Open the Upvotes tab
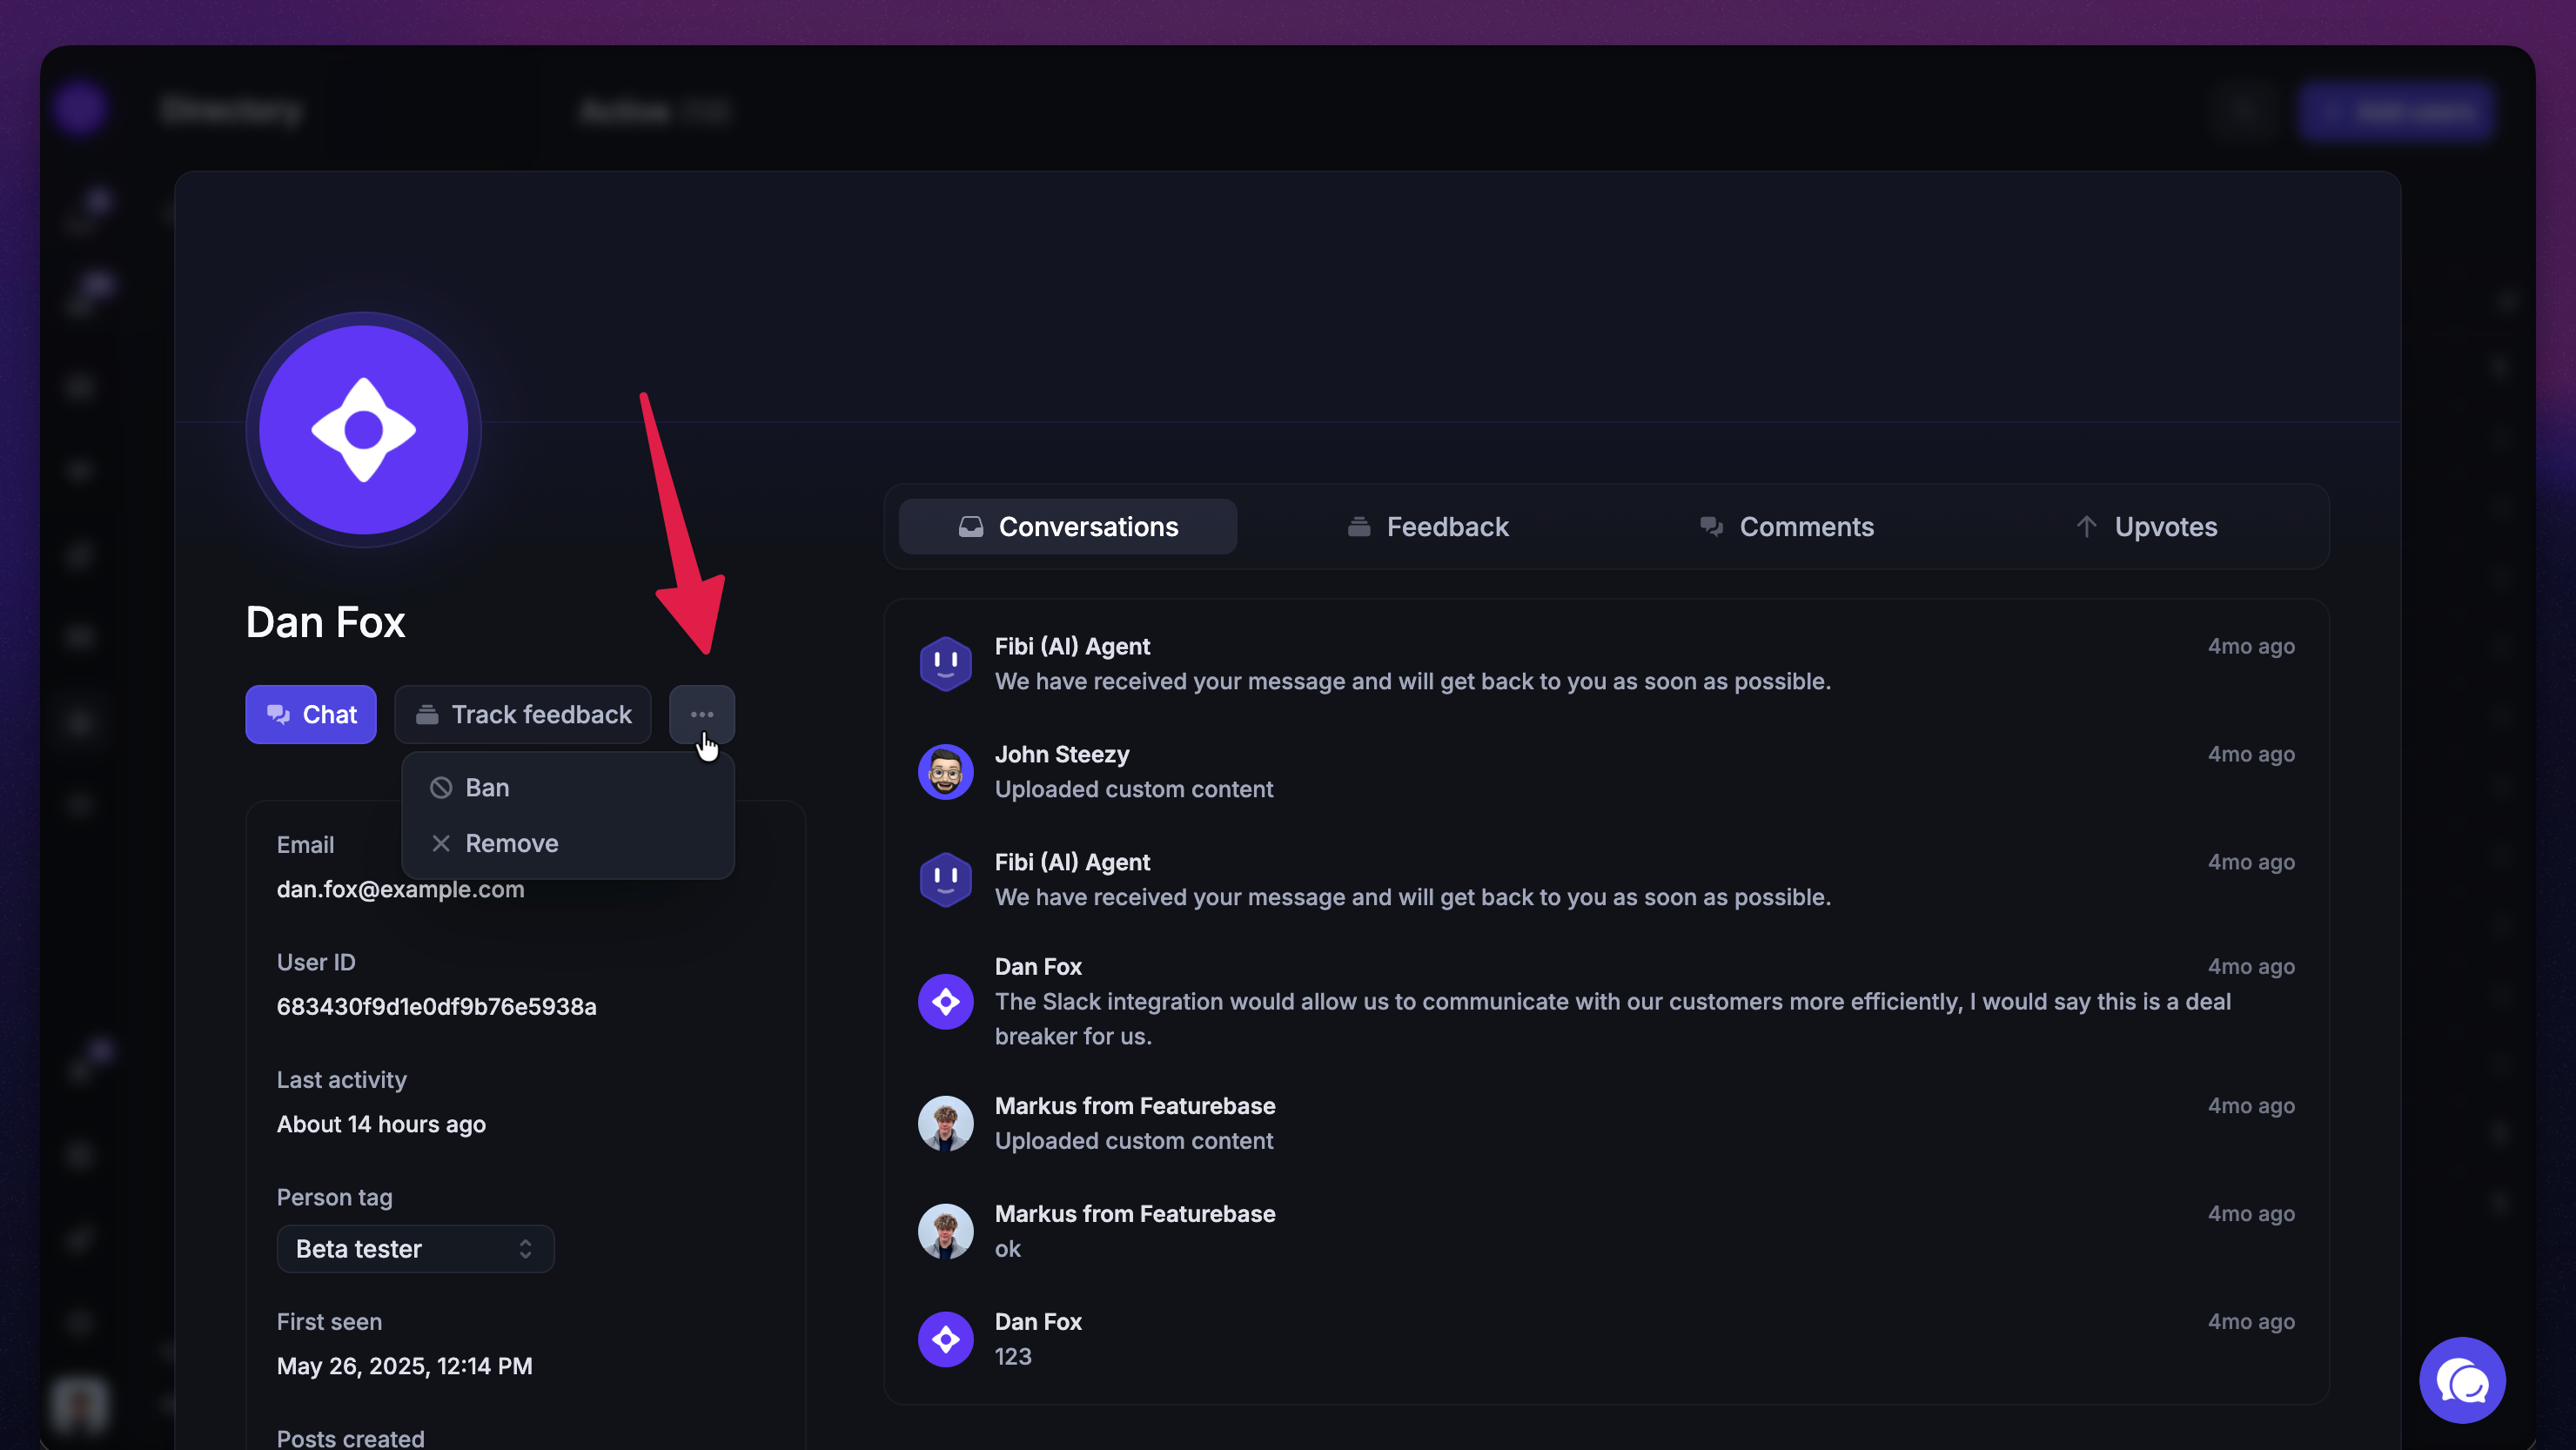The height and width of the screenshot is (1450, 2576). coord(2146,527)
